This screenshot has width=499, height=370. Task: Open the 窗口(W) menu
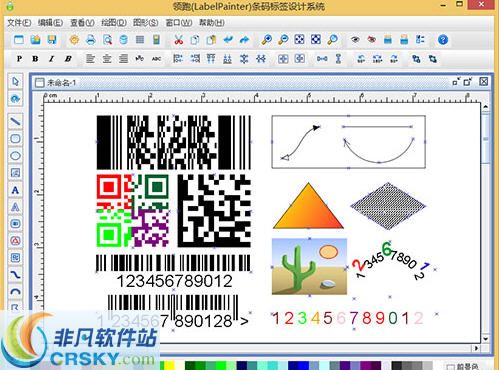179,23
